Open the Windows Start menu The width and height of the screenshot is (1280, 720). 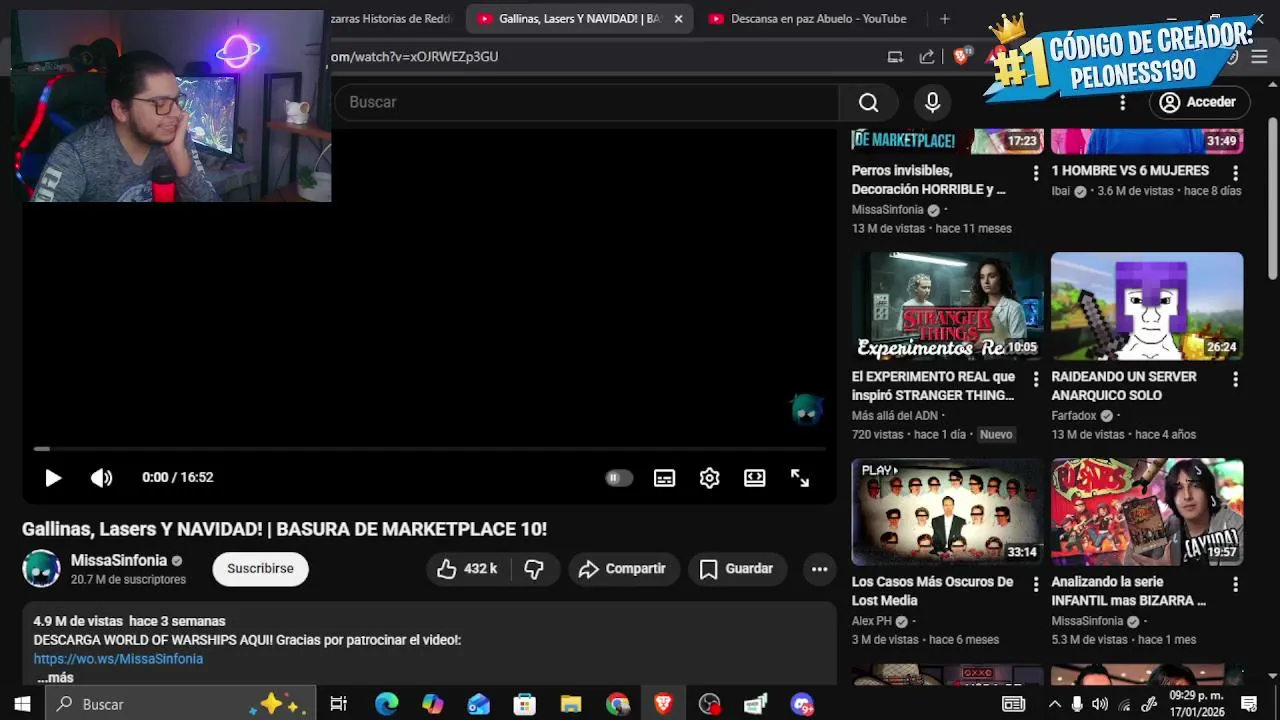(x=22, y=704)
